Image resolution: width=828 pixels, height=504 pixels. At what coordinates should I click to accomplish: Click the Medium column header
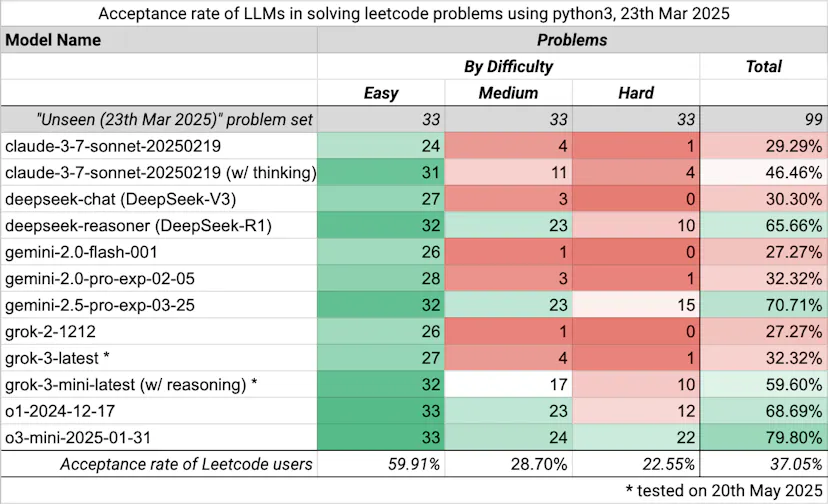click(x=508, y=93)
